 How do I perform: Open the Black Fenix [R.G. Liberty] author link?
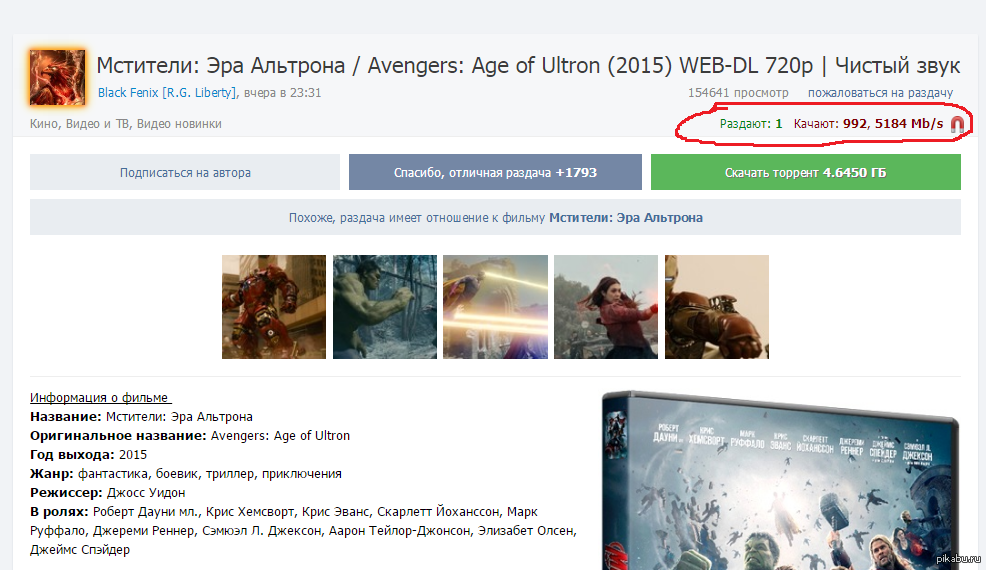pyautogui.click(x=167, y=93)
